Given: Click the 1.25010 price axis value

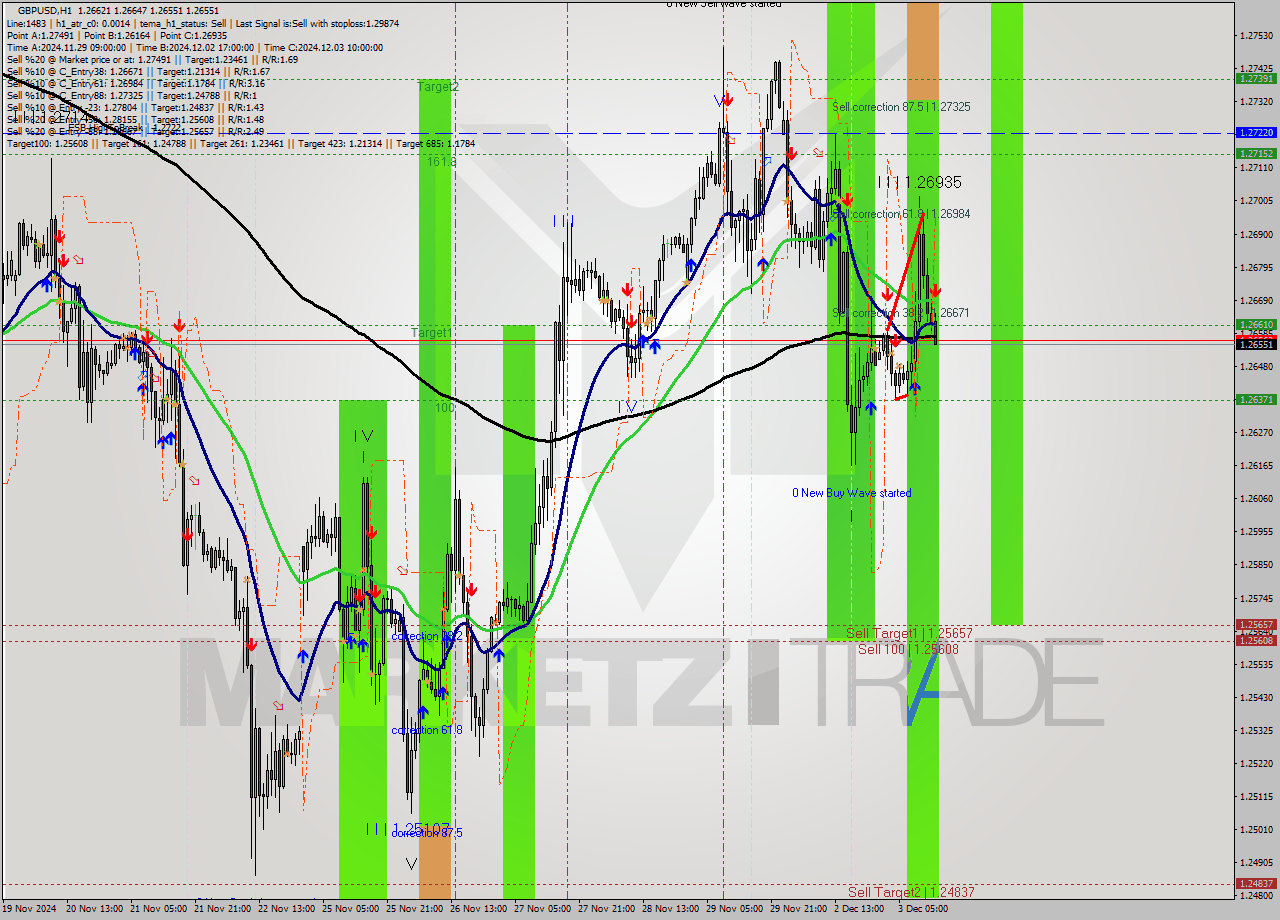Looking at the screenshot, I should tap(1256, 829).
